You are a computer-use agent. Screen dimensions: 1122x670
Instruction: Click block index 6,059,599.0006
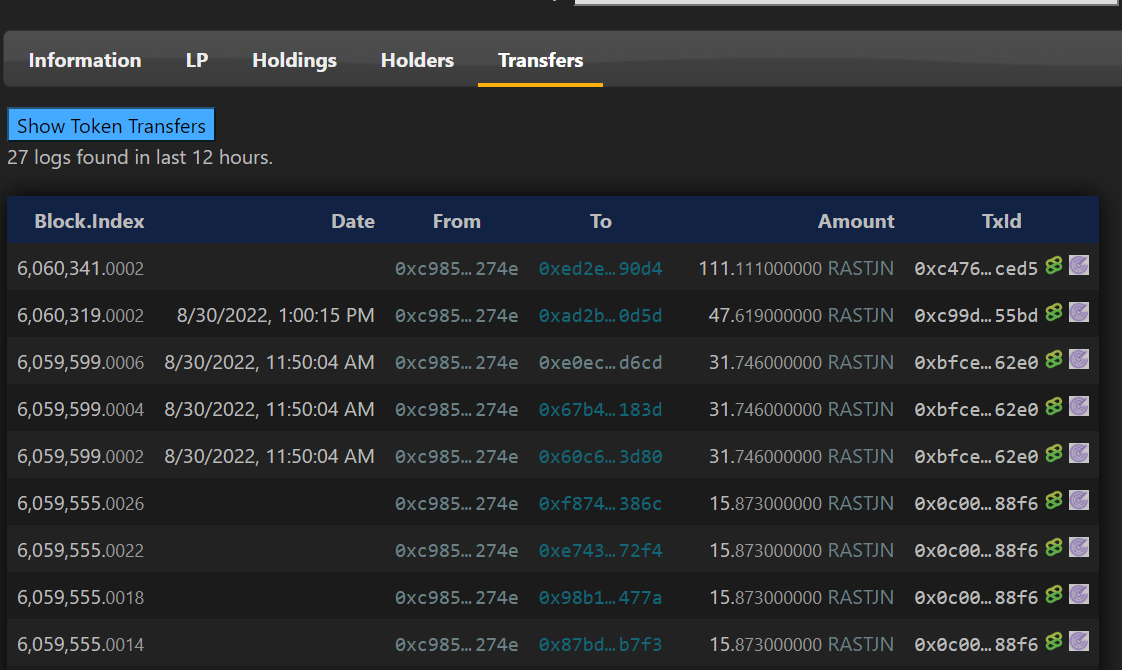(80, 362)
